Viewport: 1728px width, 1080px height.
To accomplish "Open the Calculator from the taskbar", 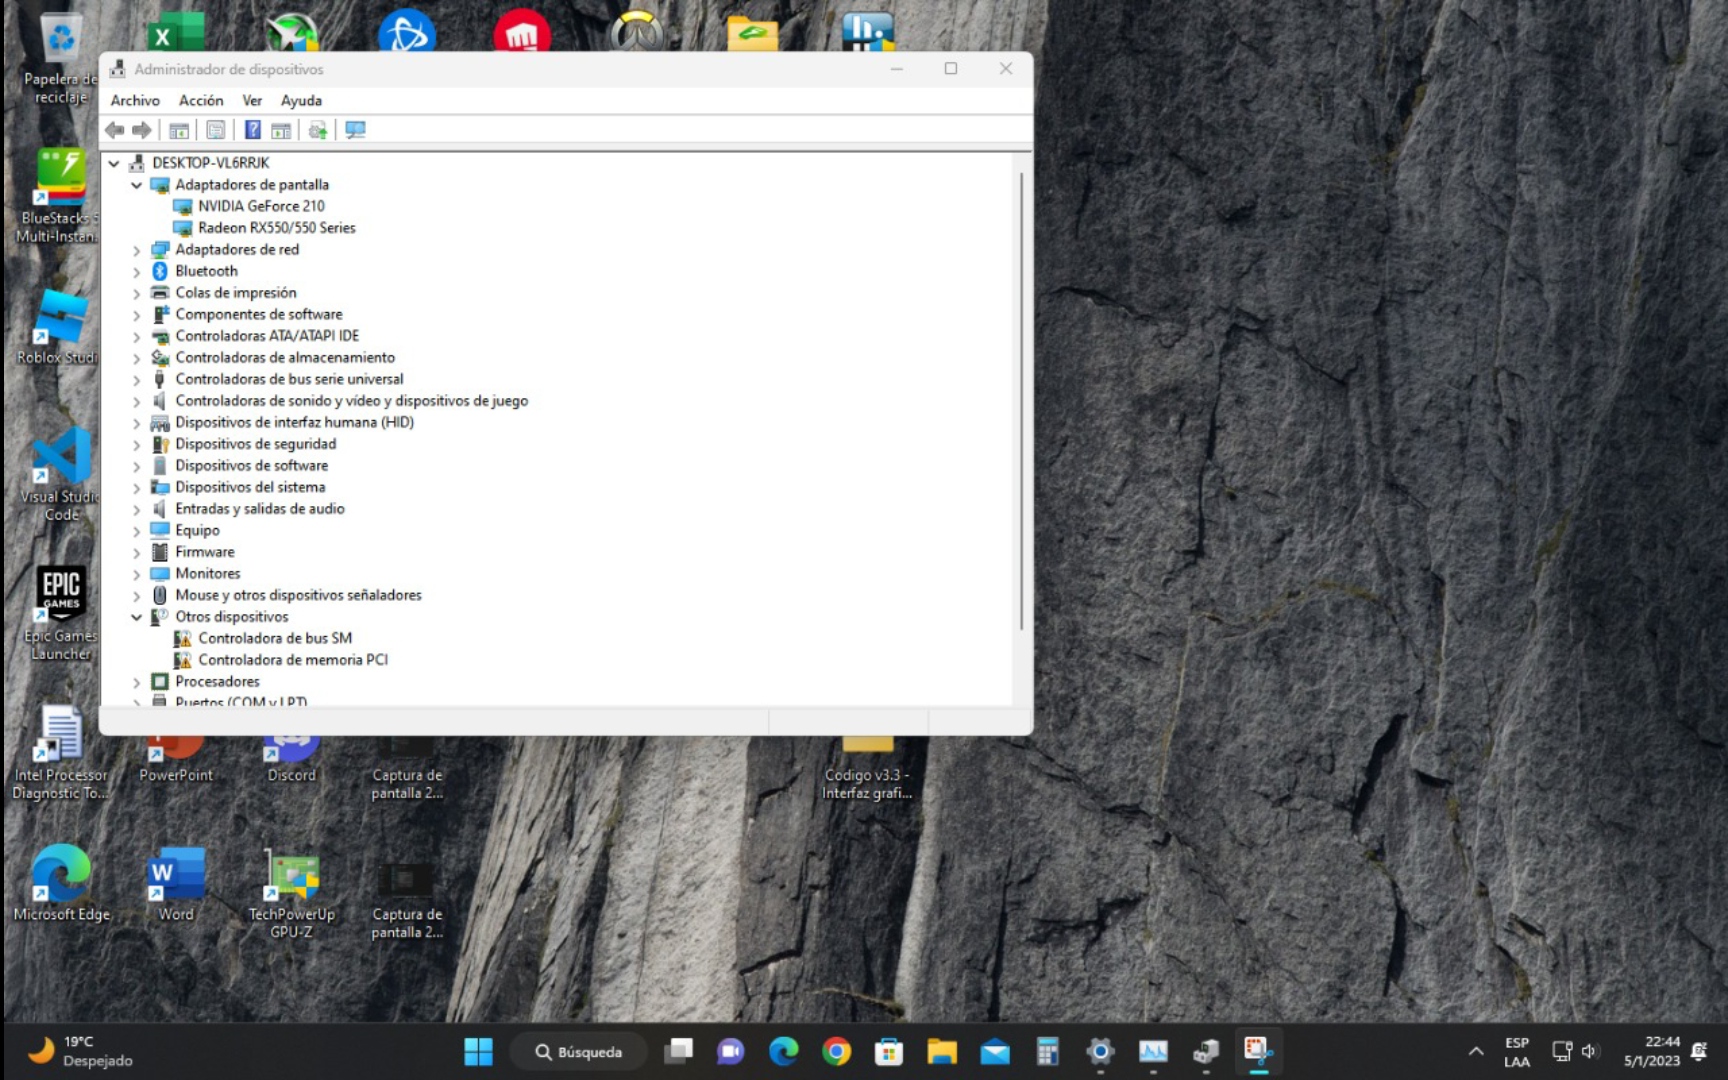I will (1047, 1051).
